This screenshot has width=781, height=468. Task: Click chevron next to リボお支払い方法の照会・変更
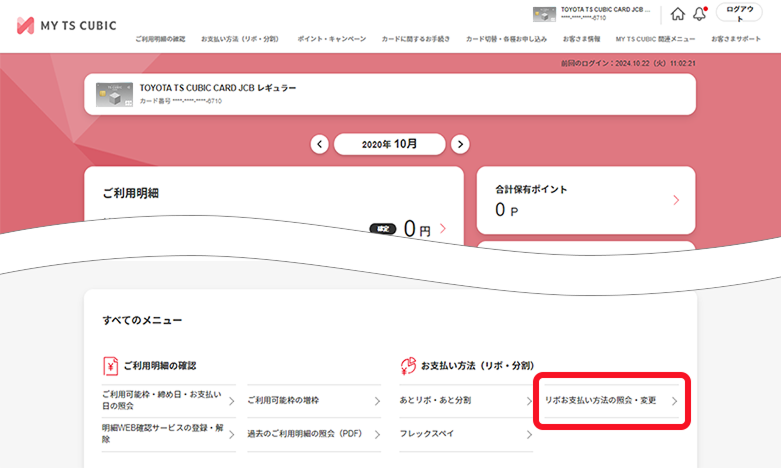click(x=674, y=401)
